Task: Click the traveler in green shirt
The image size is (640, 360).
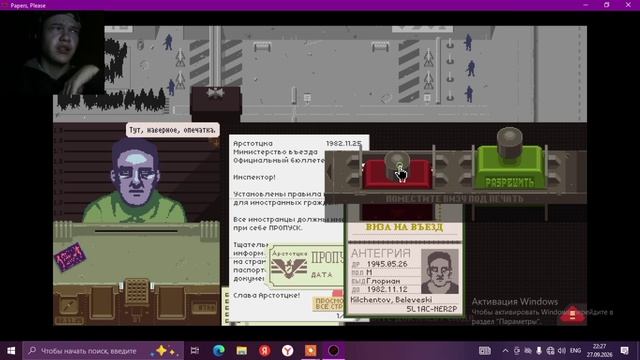Action: click(135, 182)
